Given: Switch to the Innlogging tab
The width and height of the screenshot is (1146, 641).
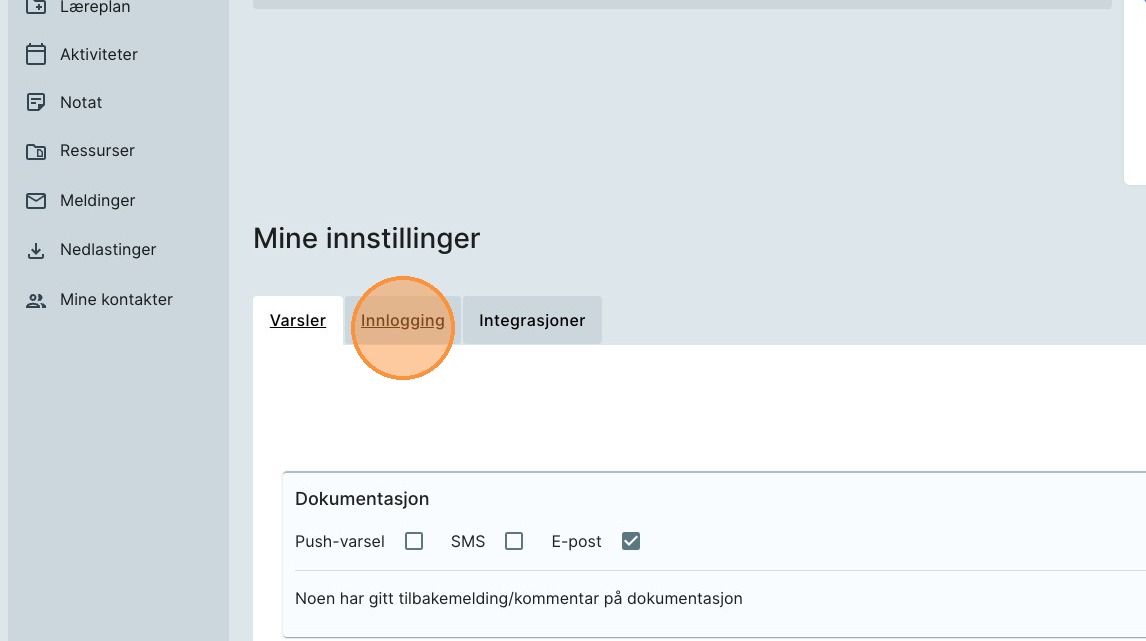Looking at the screenshot, I should pos(403,321).
